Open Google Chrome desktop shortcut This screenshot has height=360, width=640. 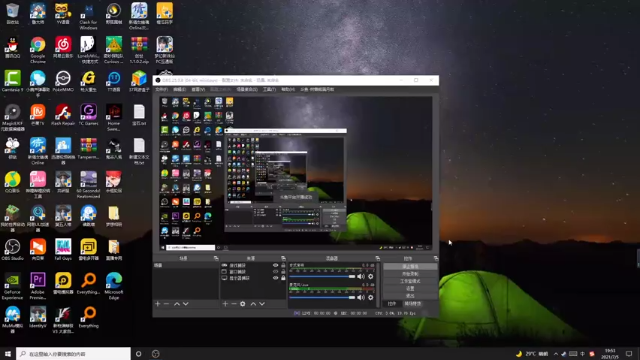click(38, 49)
